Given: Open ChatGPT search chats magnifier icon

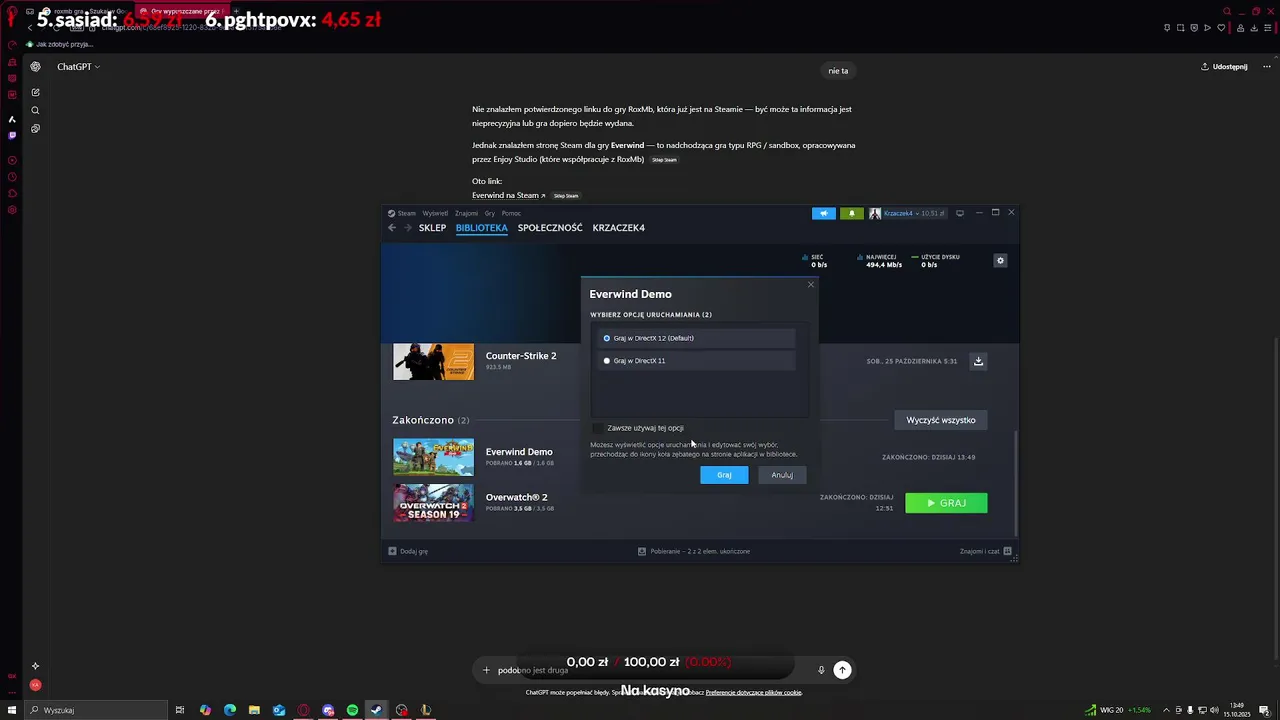Looking at the screenshot, I should tap(35, 111).
